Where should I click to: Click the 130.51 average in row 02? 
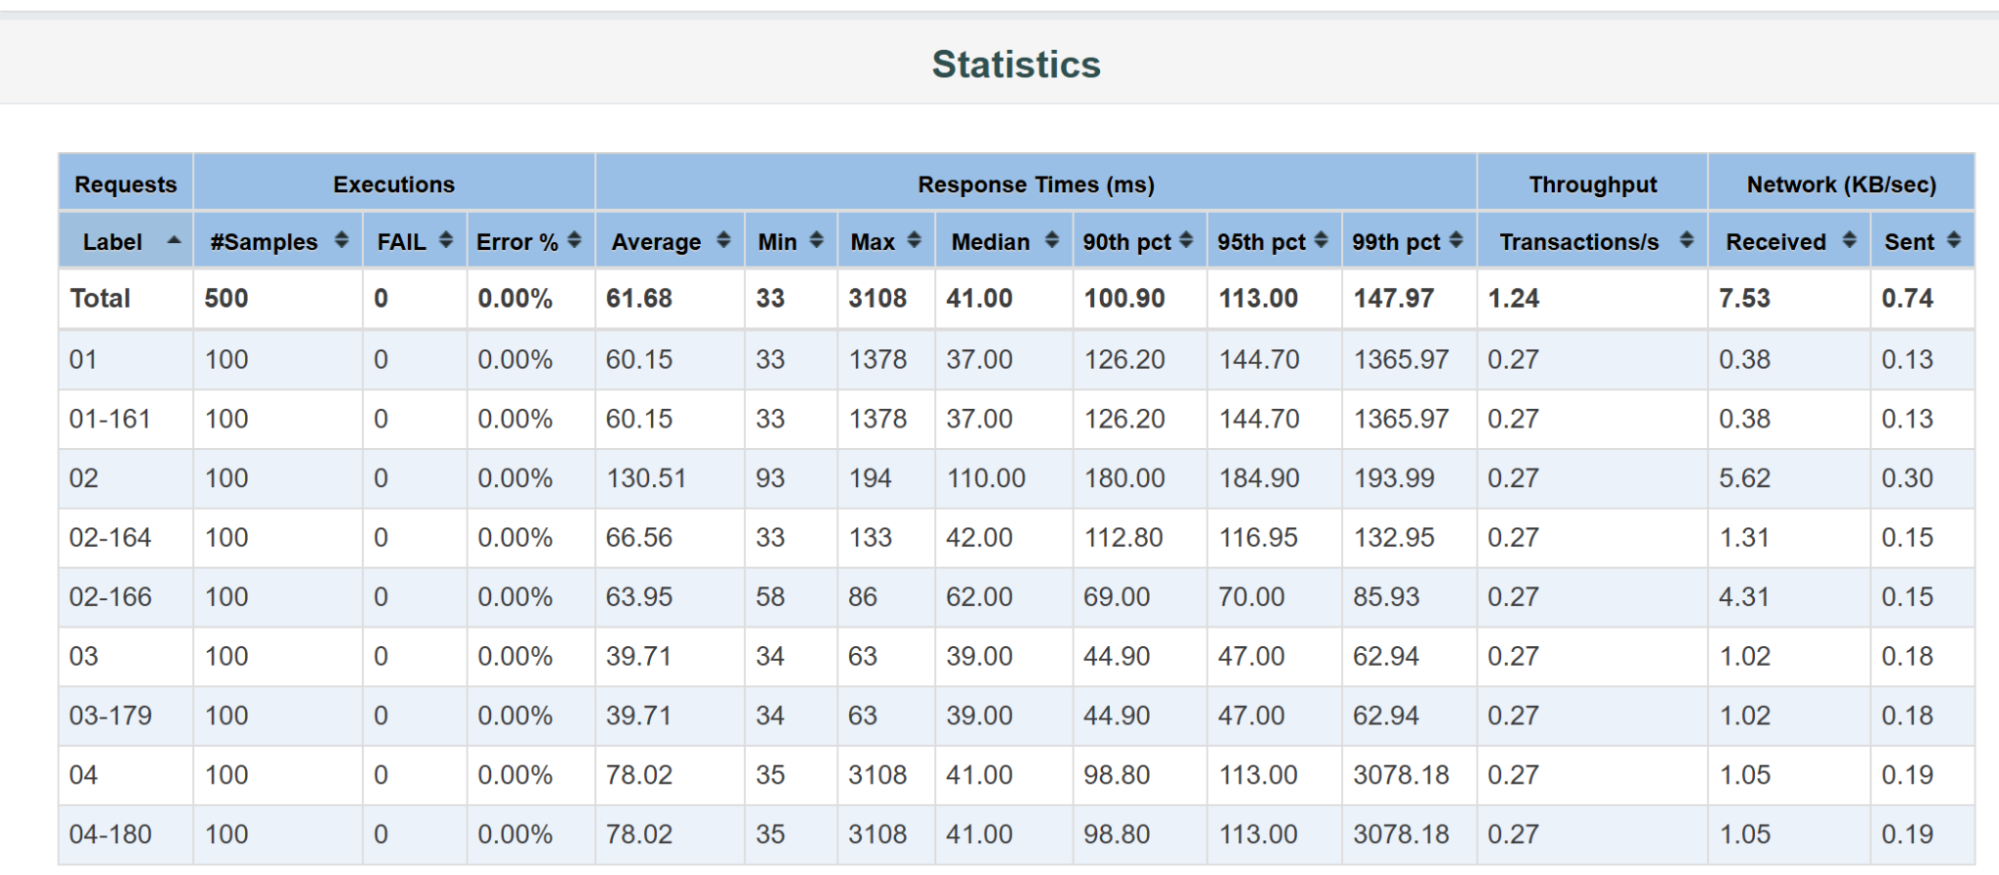(x=646, y=478)
